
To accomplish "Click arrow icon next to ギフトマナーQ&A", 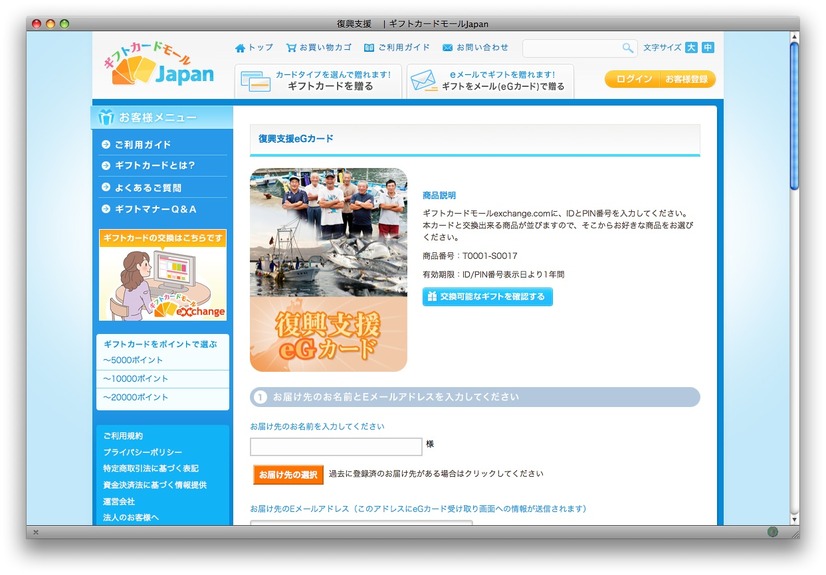I will tap(106, 209).
